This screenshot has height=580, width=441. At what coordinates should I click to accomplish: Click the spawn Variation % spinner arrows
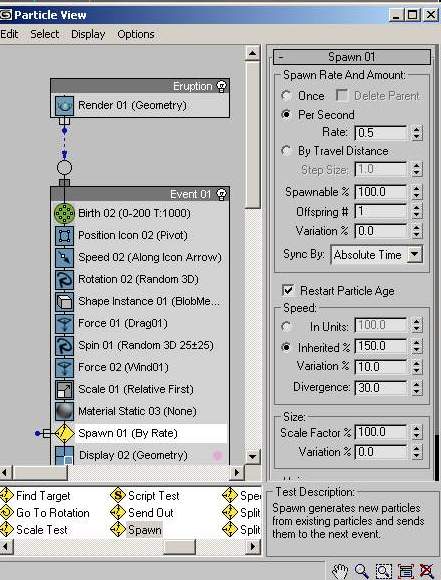pos(417,231)
